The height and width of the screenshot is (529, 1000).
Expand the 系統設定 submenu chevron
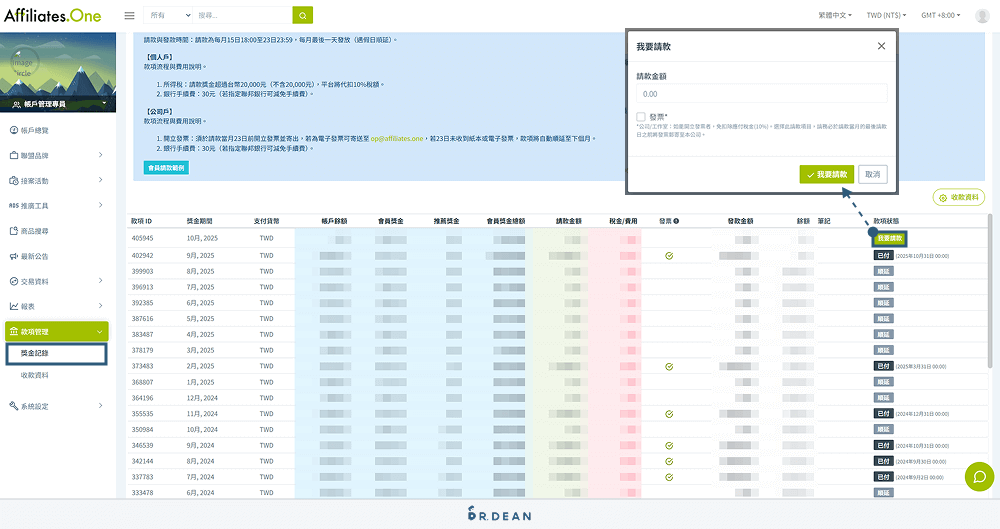click(x=101, y=405)
